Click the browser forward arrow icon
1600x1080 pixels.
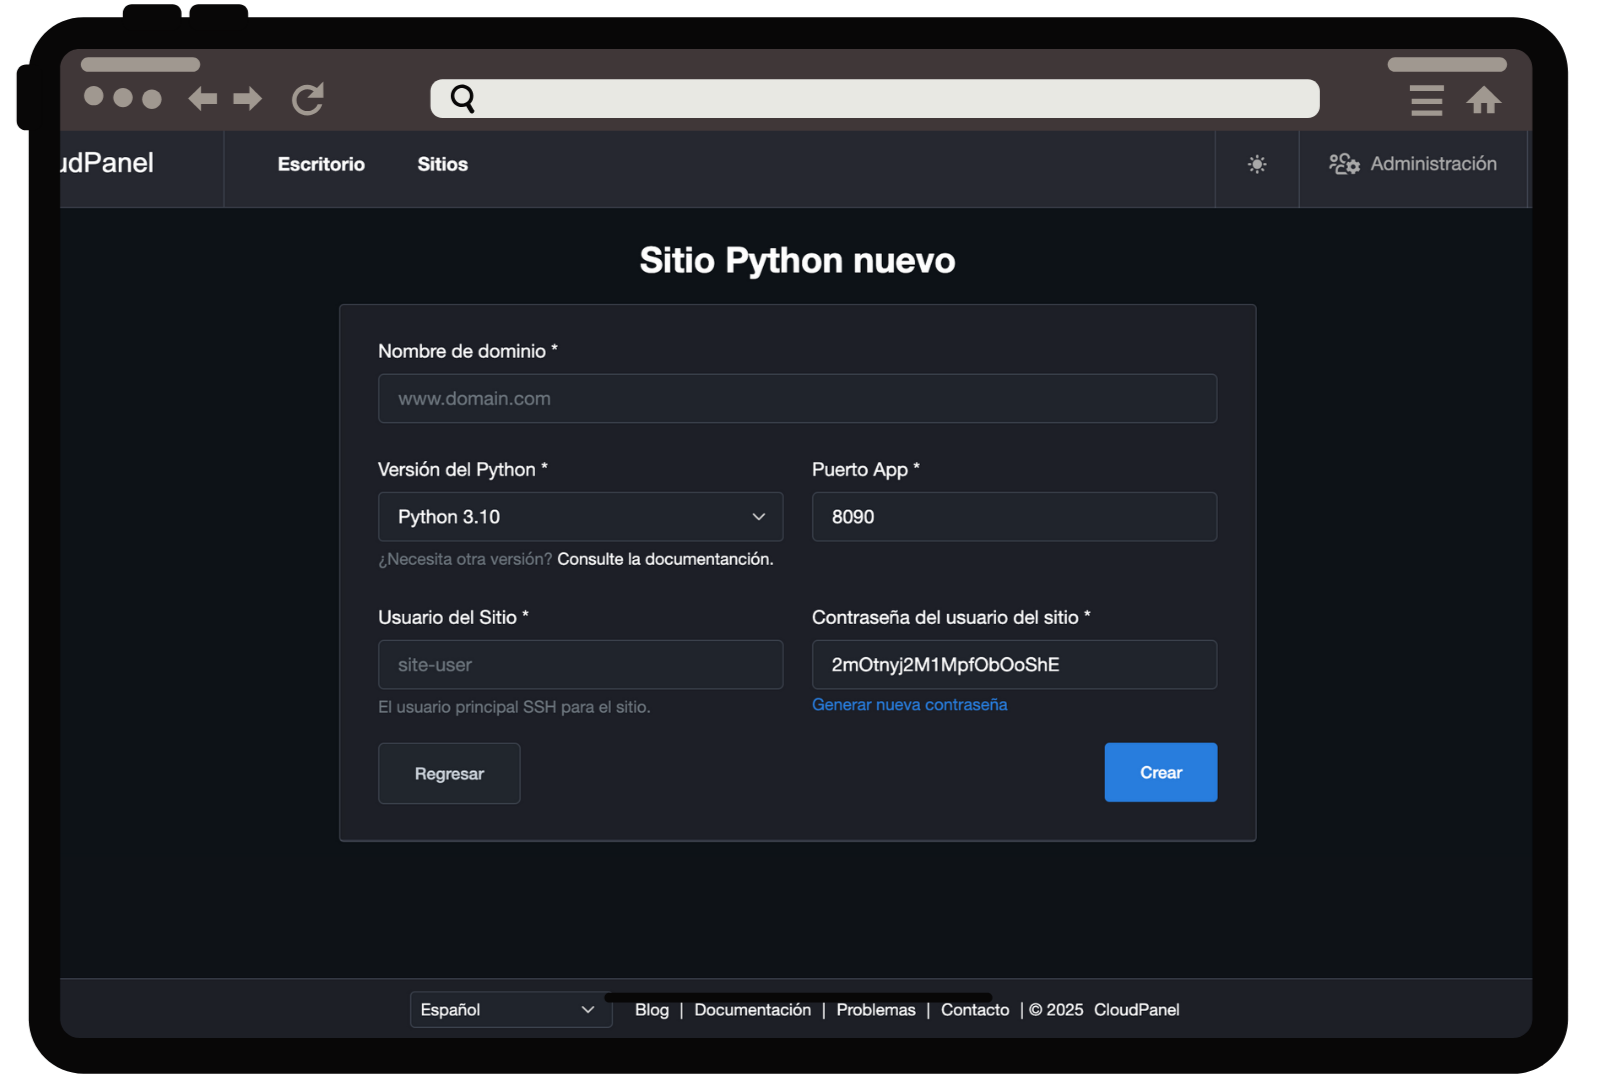pos(247,98)
